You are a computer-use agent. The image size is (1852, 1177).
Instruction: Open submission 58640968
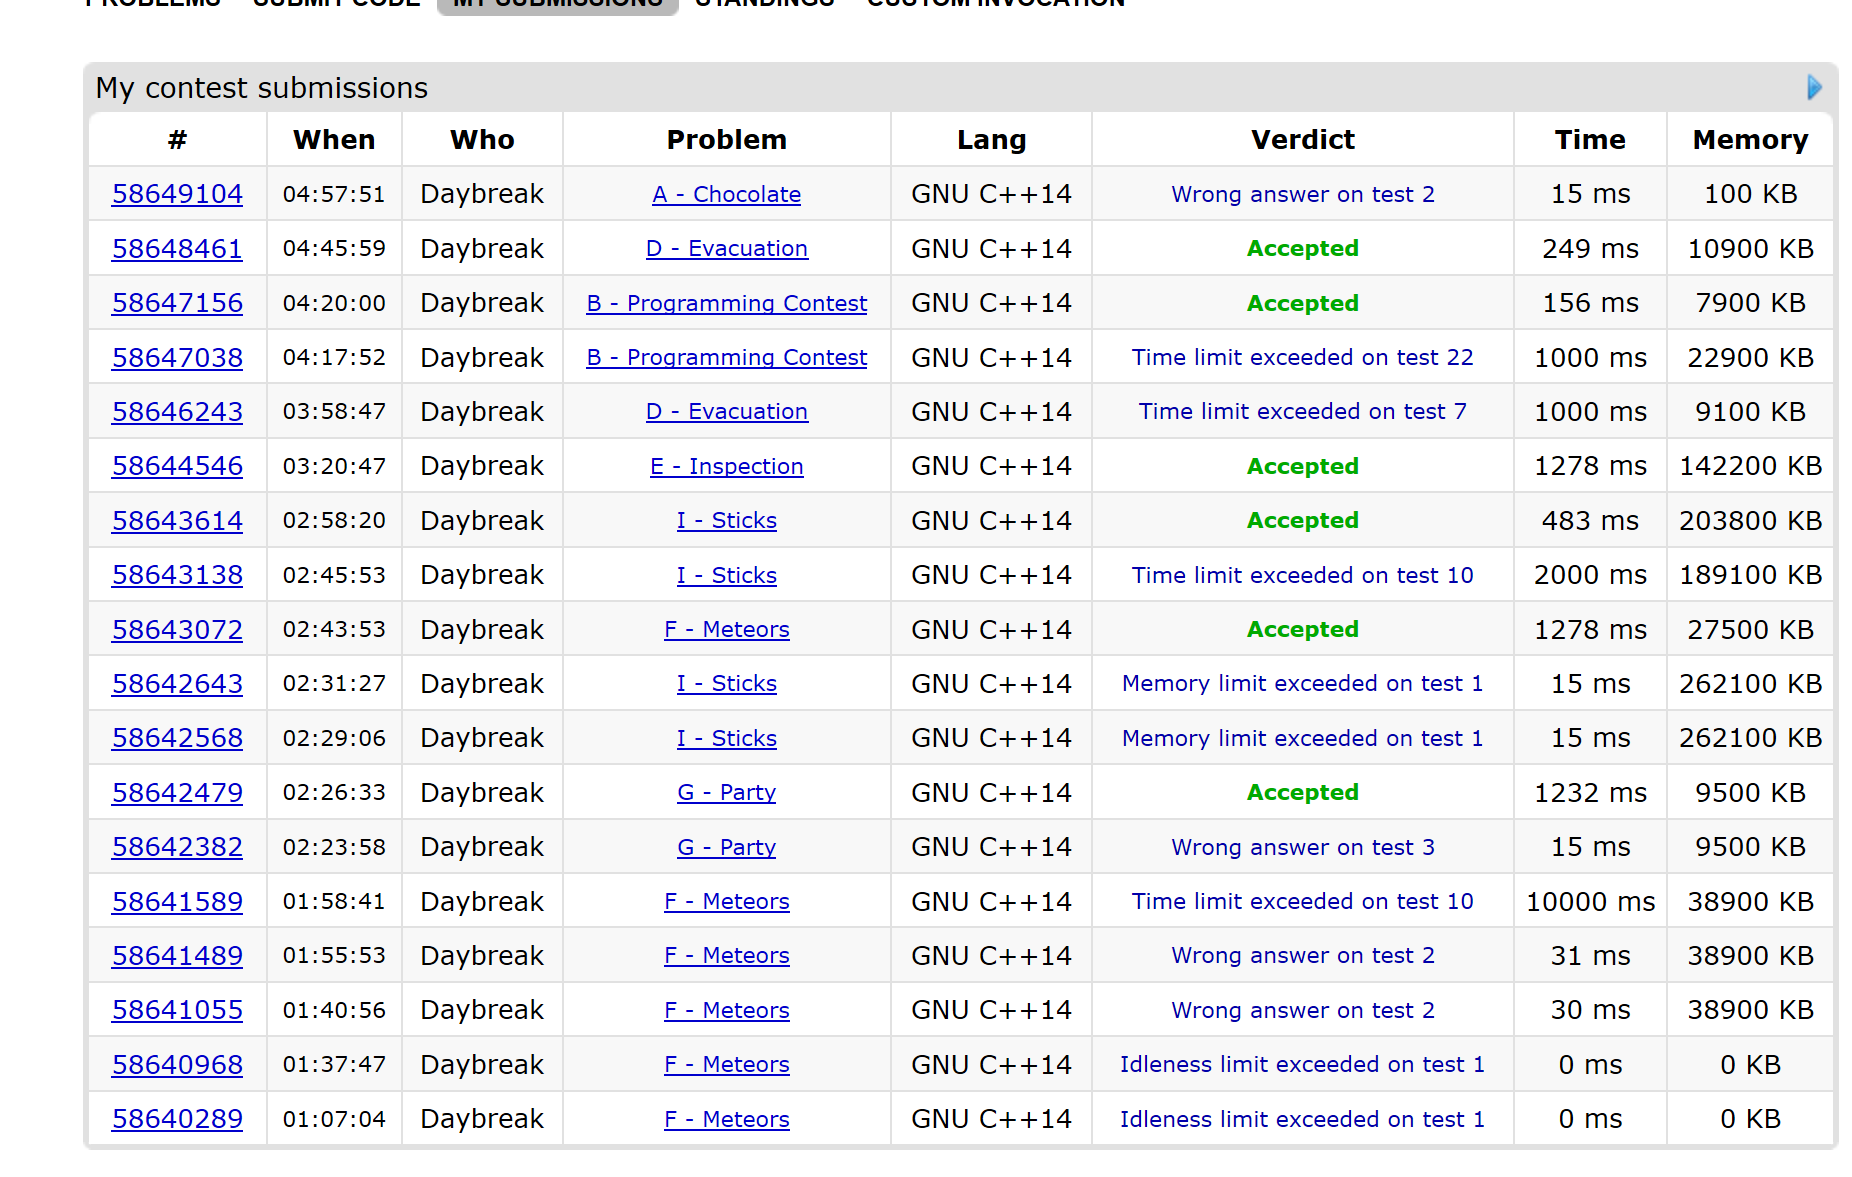coord(177,1064)
